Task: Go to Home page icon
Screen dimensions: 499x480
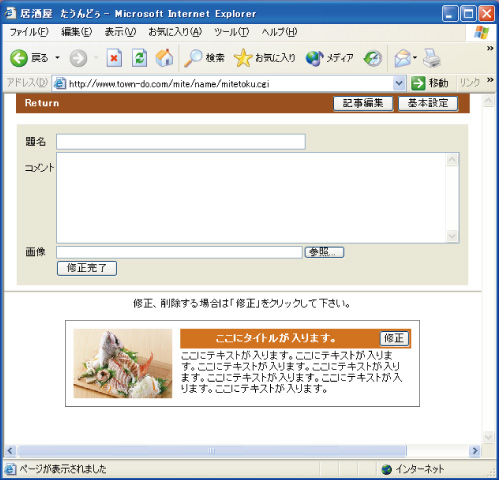Action: tap(165, 58)
